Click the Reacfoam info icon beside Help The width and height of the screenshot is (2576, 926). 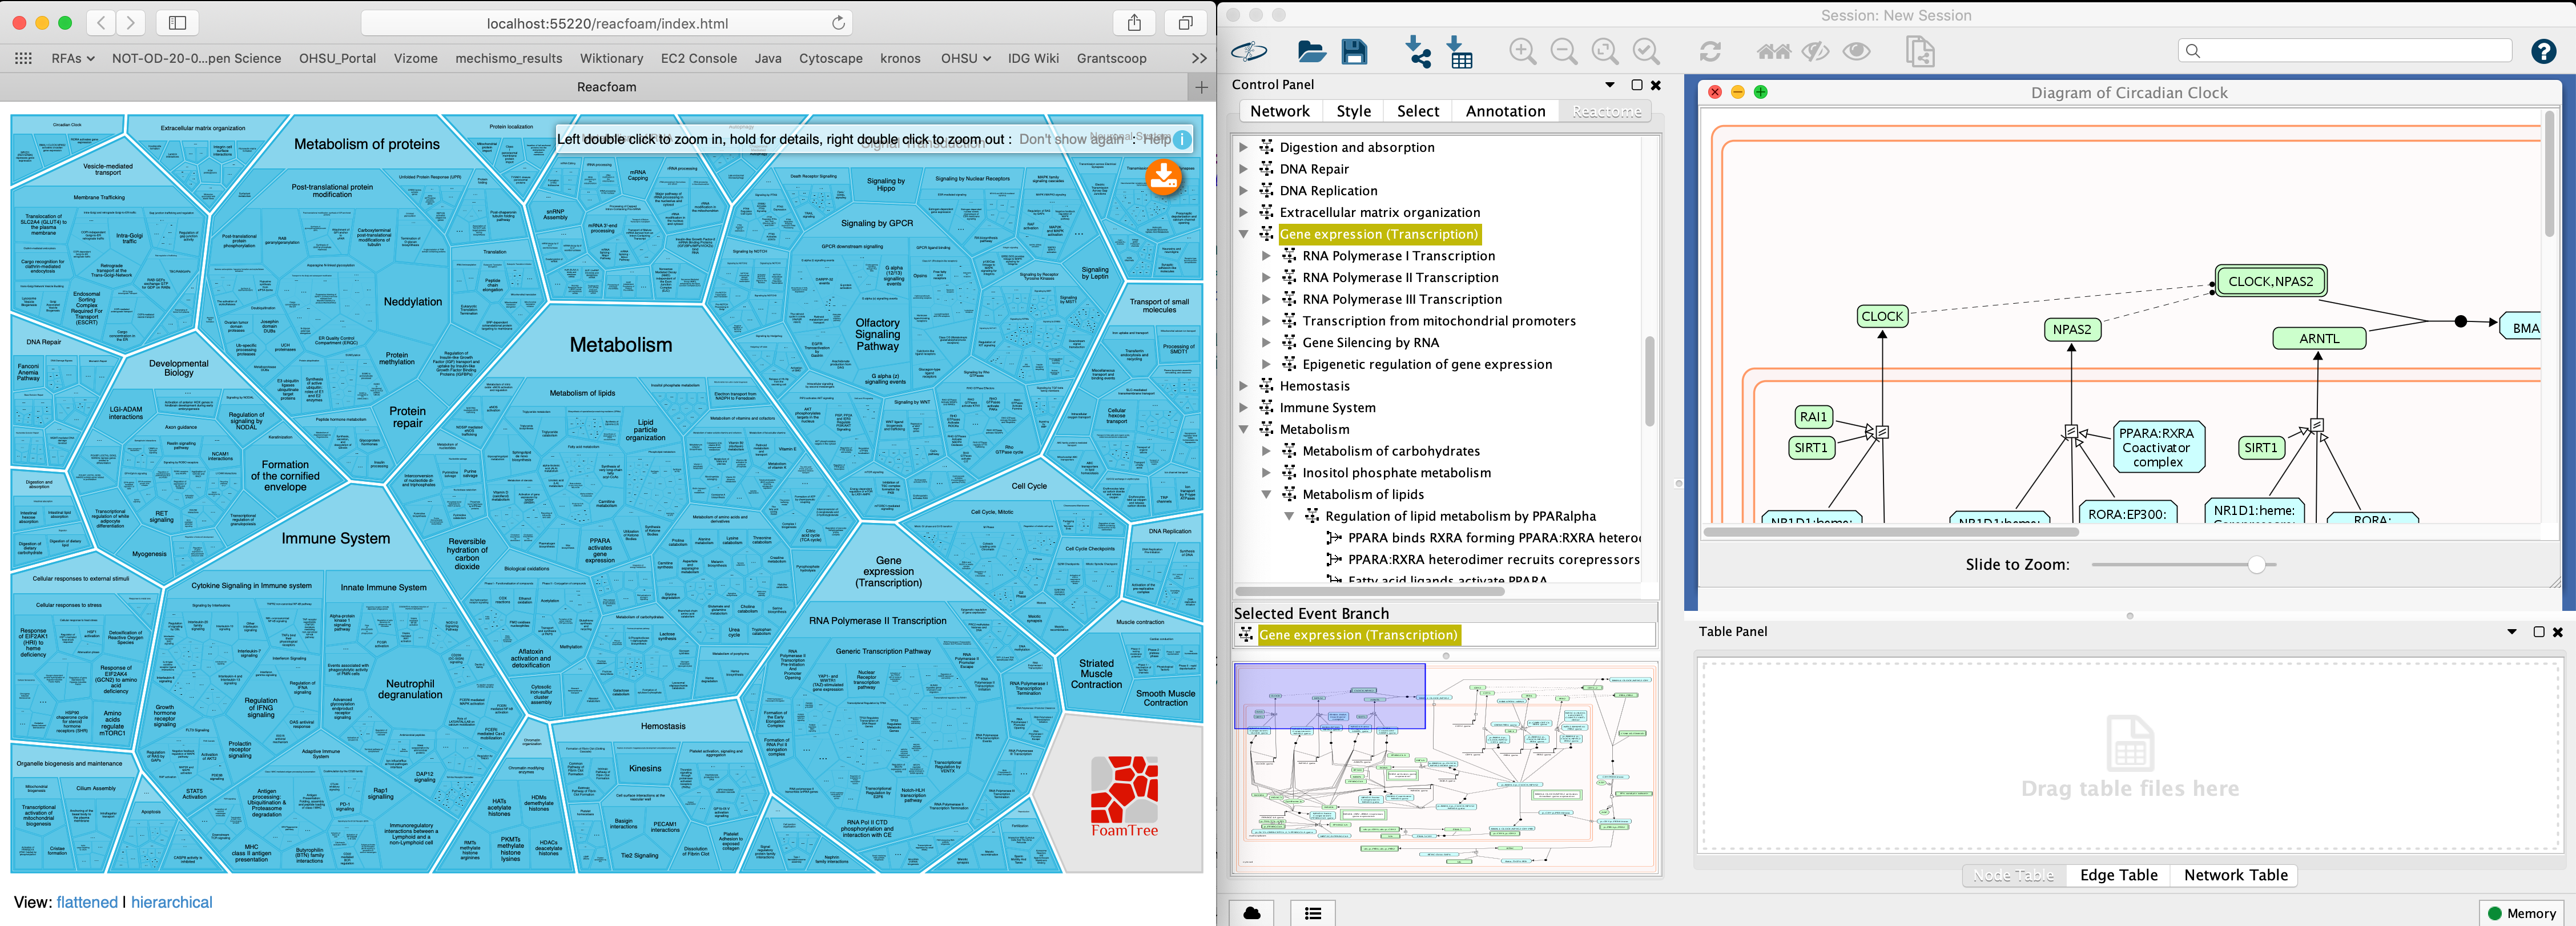[x=1182, y=139]
